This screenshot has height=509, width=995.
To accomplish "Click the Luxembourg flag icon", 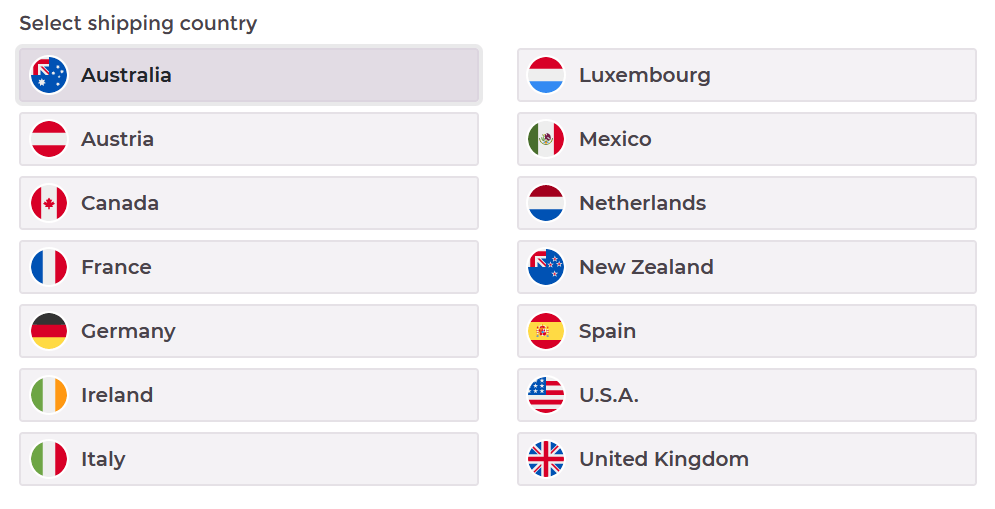I will point(546,75).
